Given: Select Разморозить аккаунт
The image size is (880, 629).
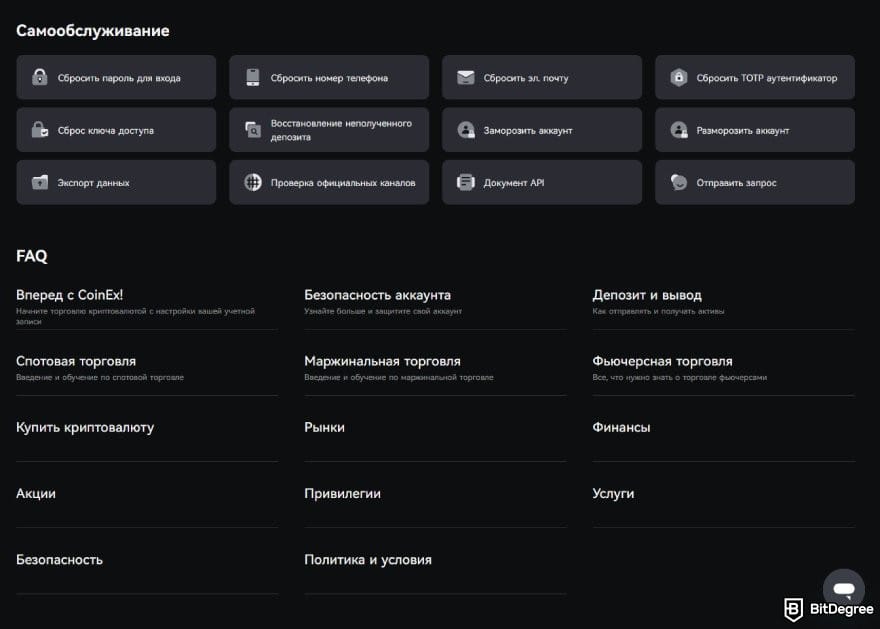Looking at the screenshot, I should pyautogui.click(x=755, y=130).
